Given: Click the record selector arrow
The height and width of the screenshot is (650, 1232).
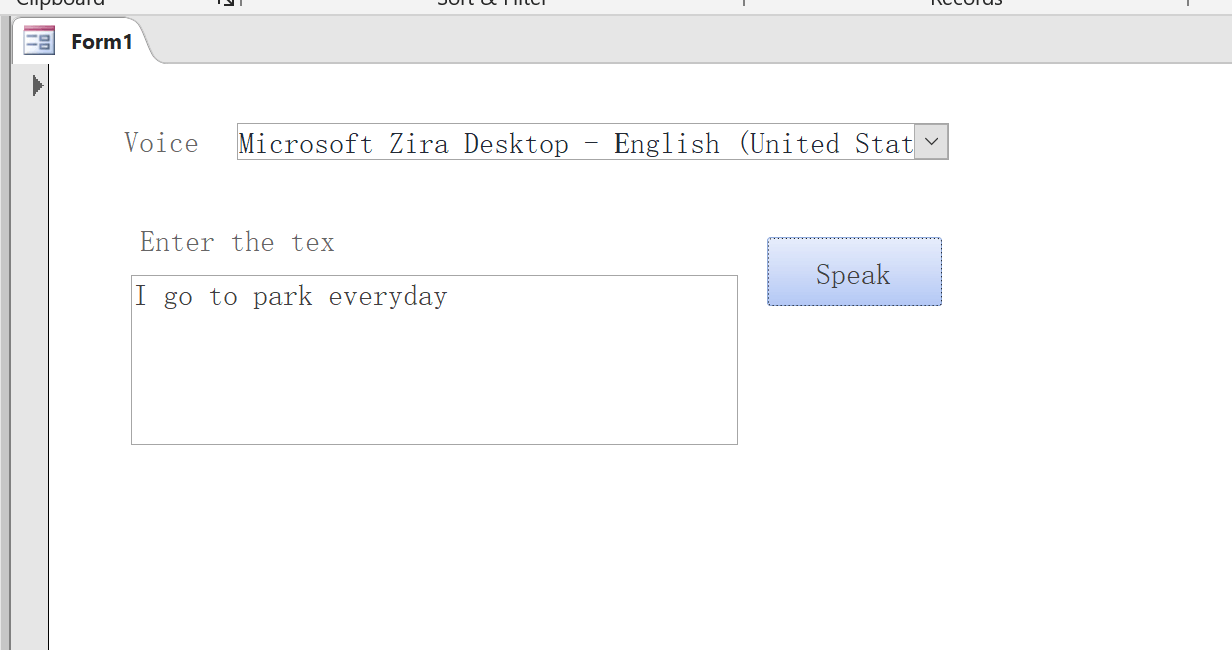Looking at the screenshot, I should [x=37, y=86].
